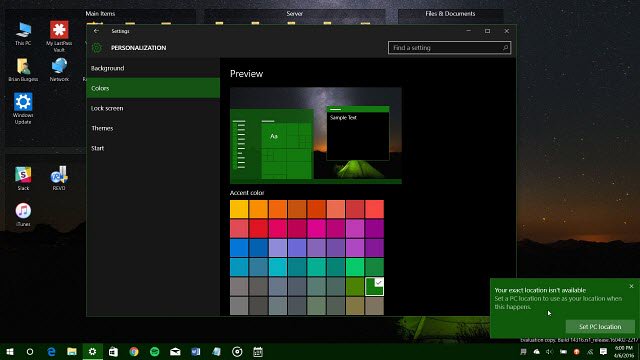Dismiss the location notification with its X
Image resolution: width=640 pixels, height=360 pixels.
[631, 286]
